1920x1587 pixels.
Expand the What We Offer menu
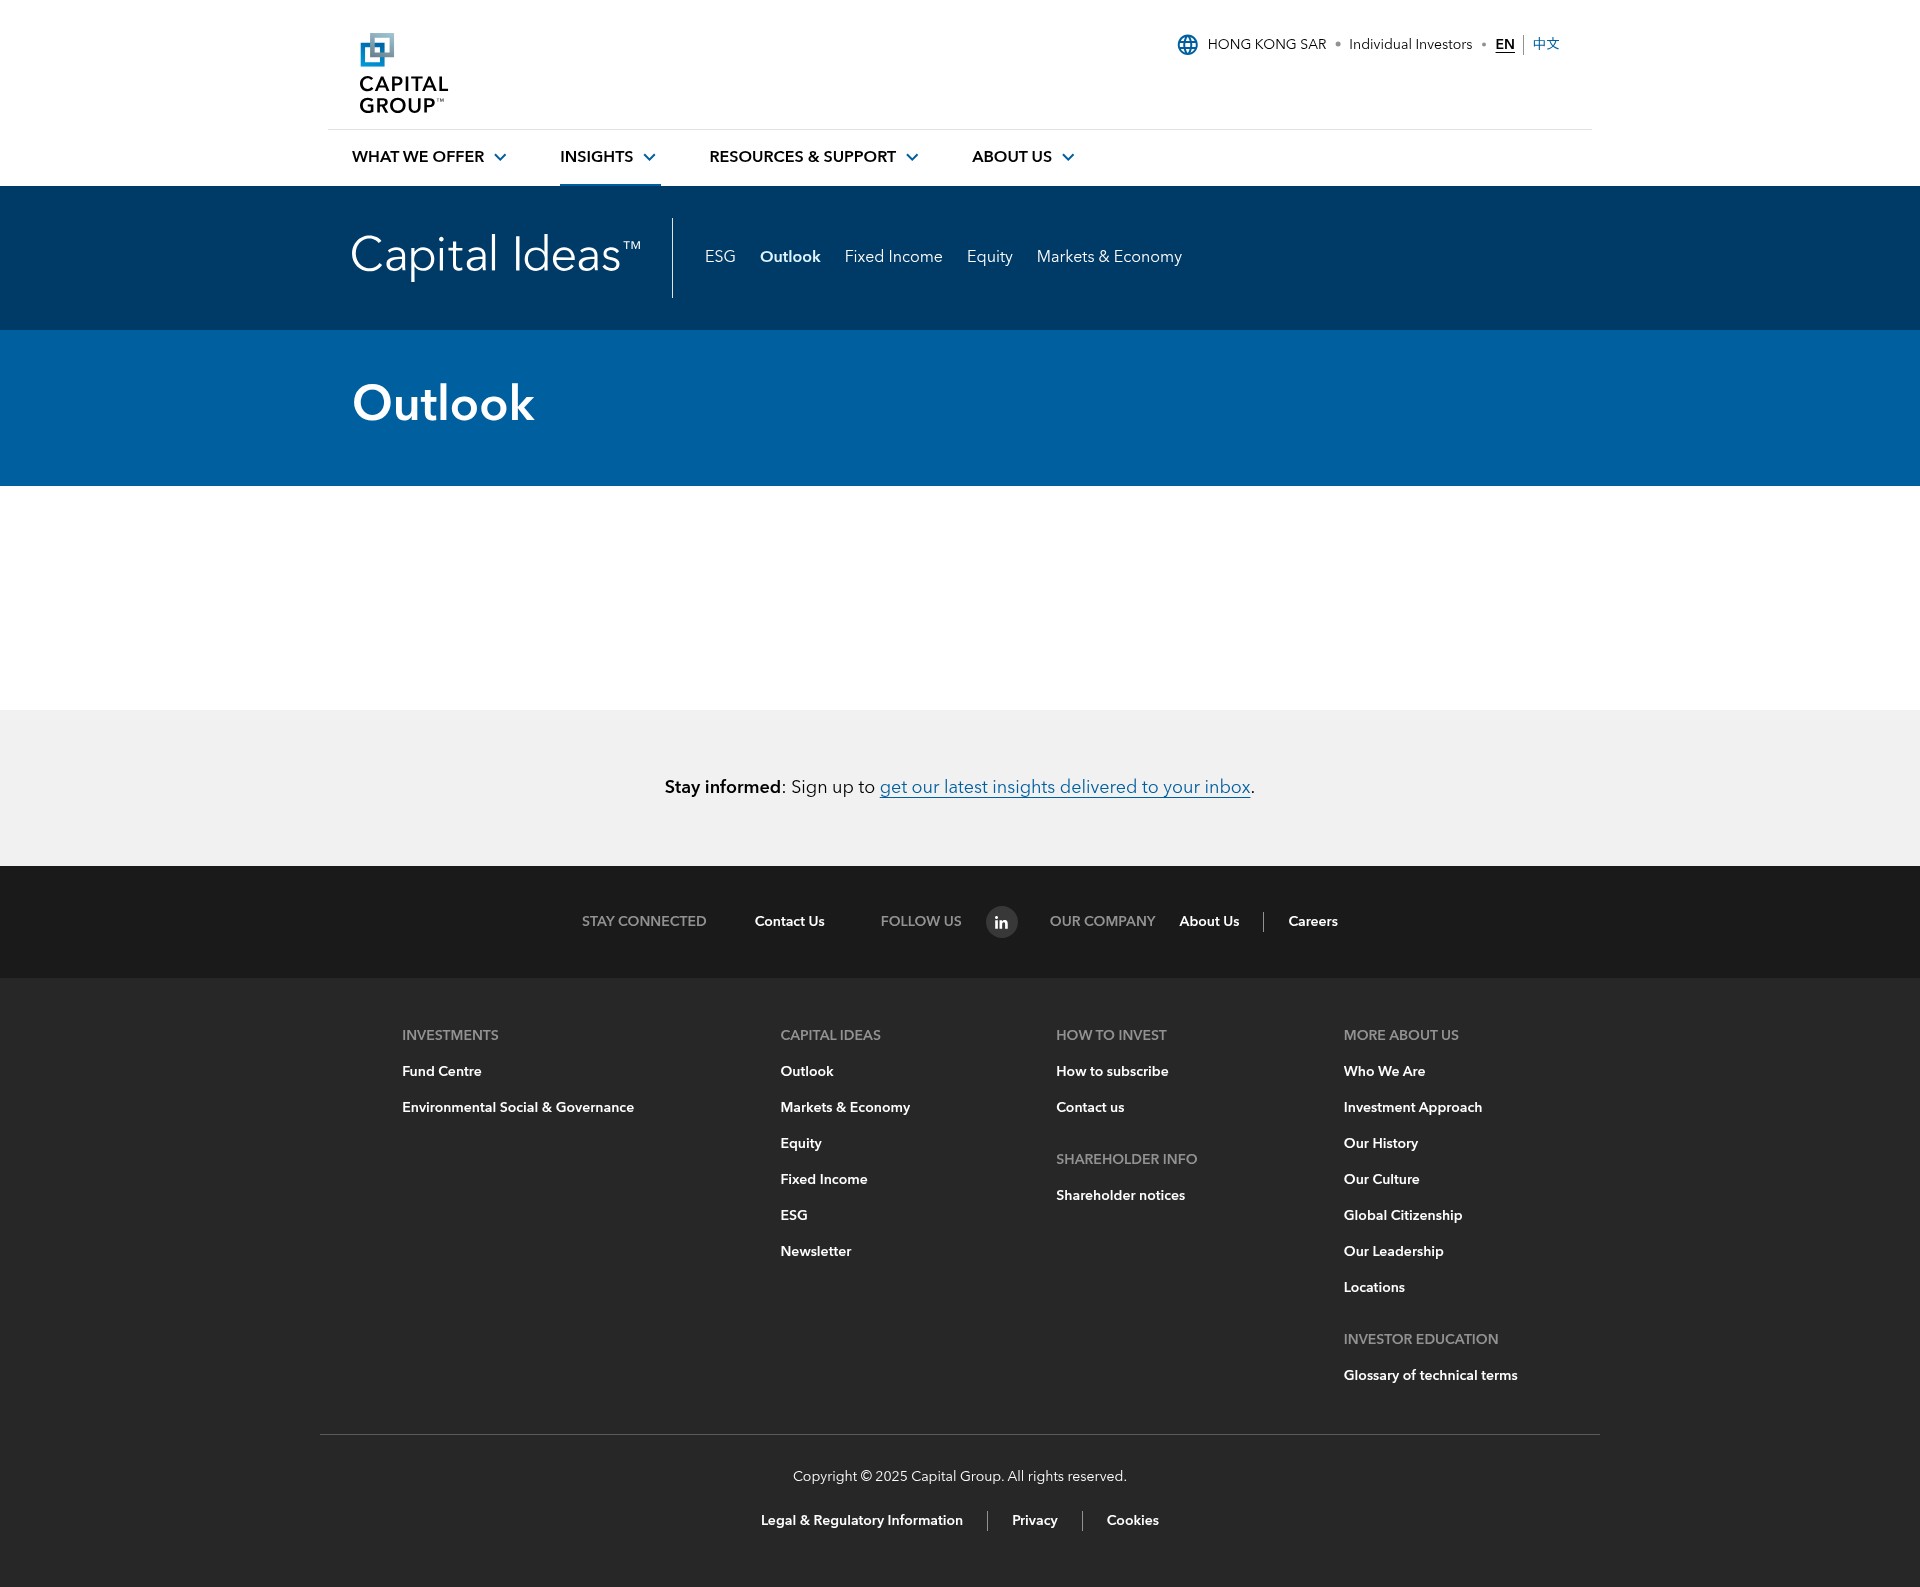[x=429, y=157]
